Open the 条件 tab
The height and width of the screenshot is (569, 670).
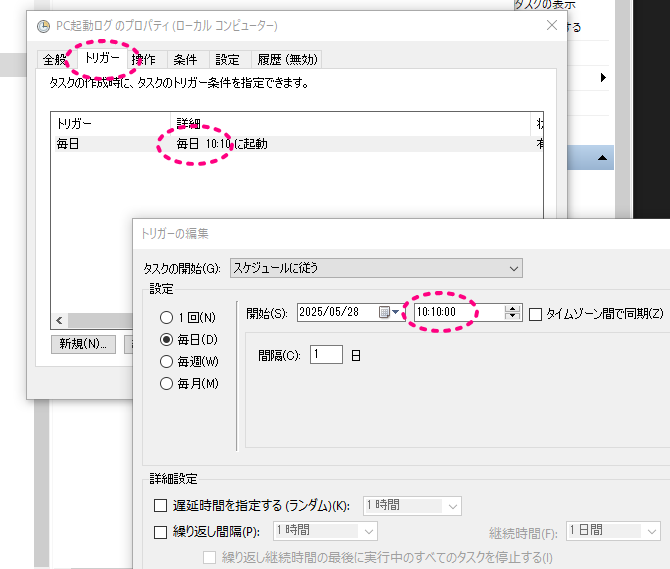click(x=185, y=60)
